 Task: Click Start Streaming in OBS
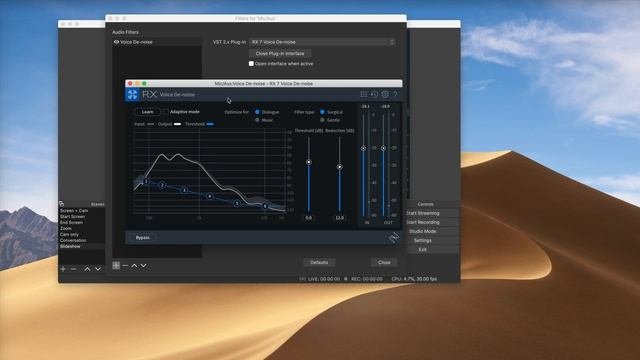[422, 213]
